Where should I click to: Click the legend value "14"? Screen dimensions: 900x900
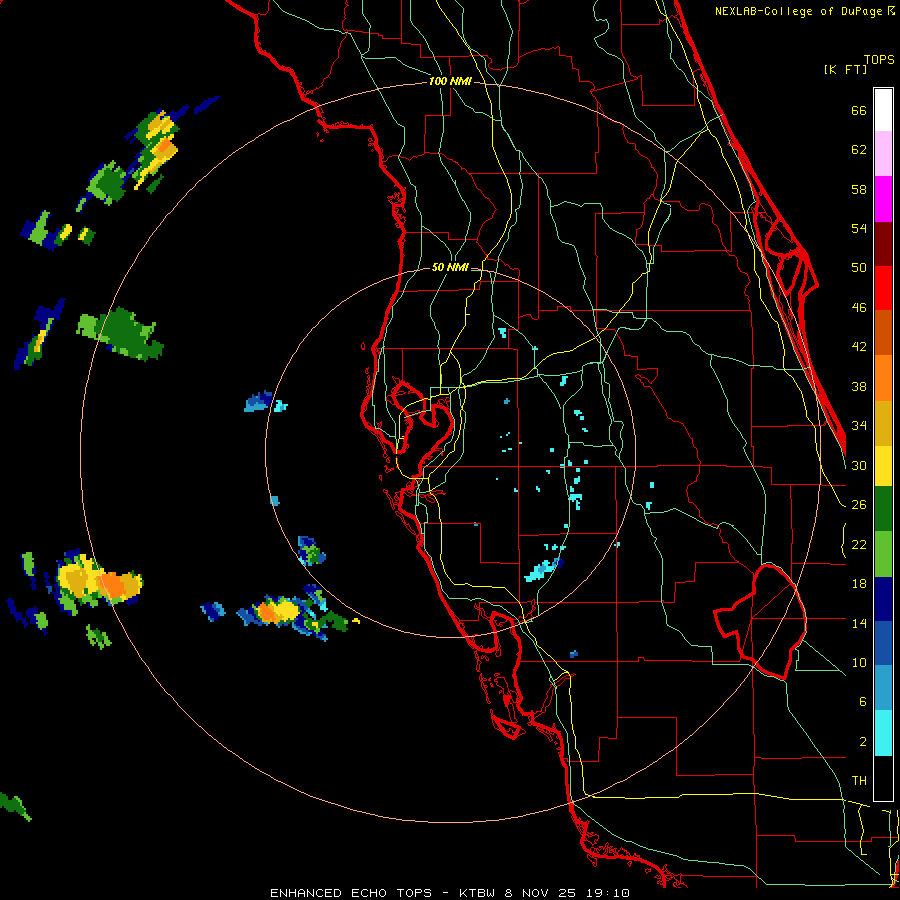[859, 623]
